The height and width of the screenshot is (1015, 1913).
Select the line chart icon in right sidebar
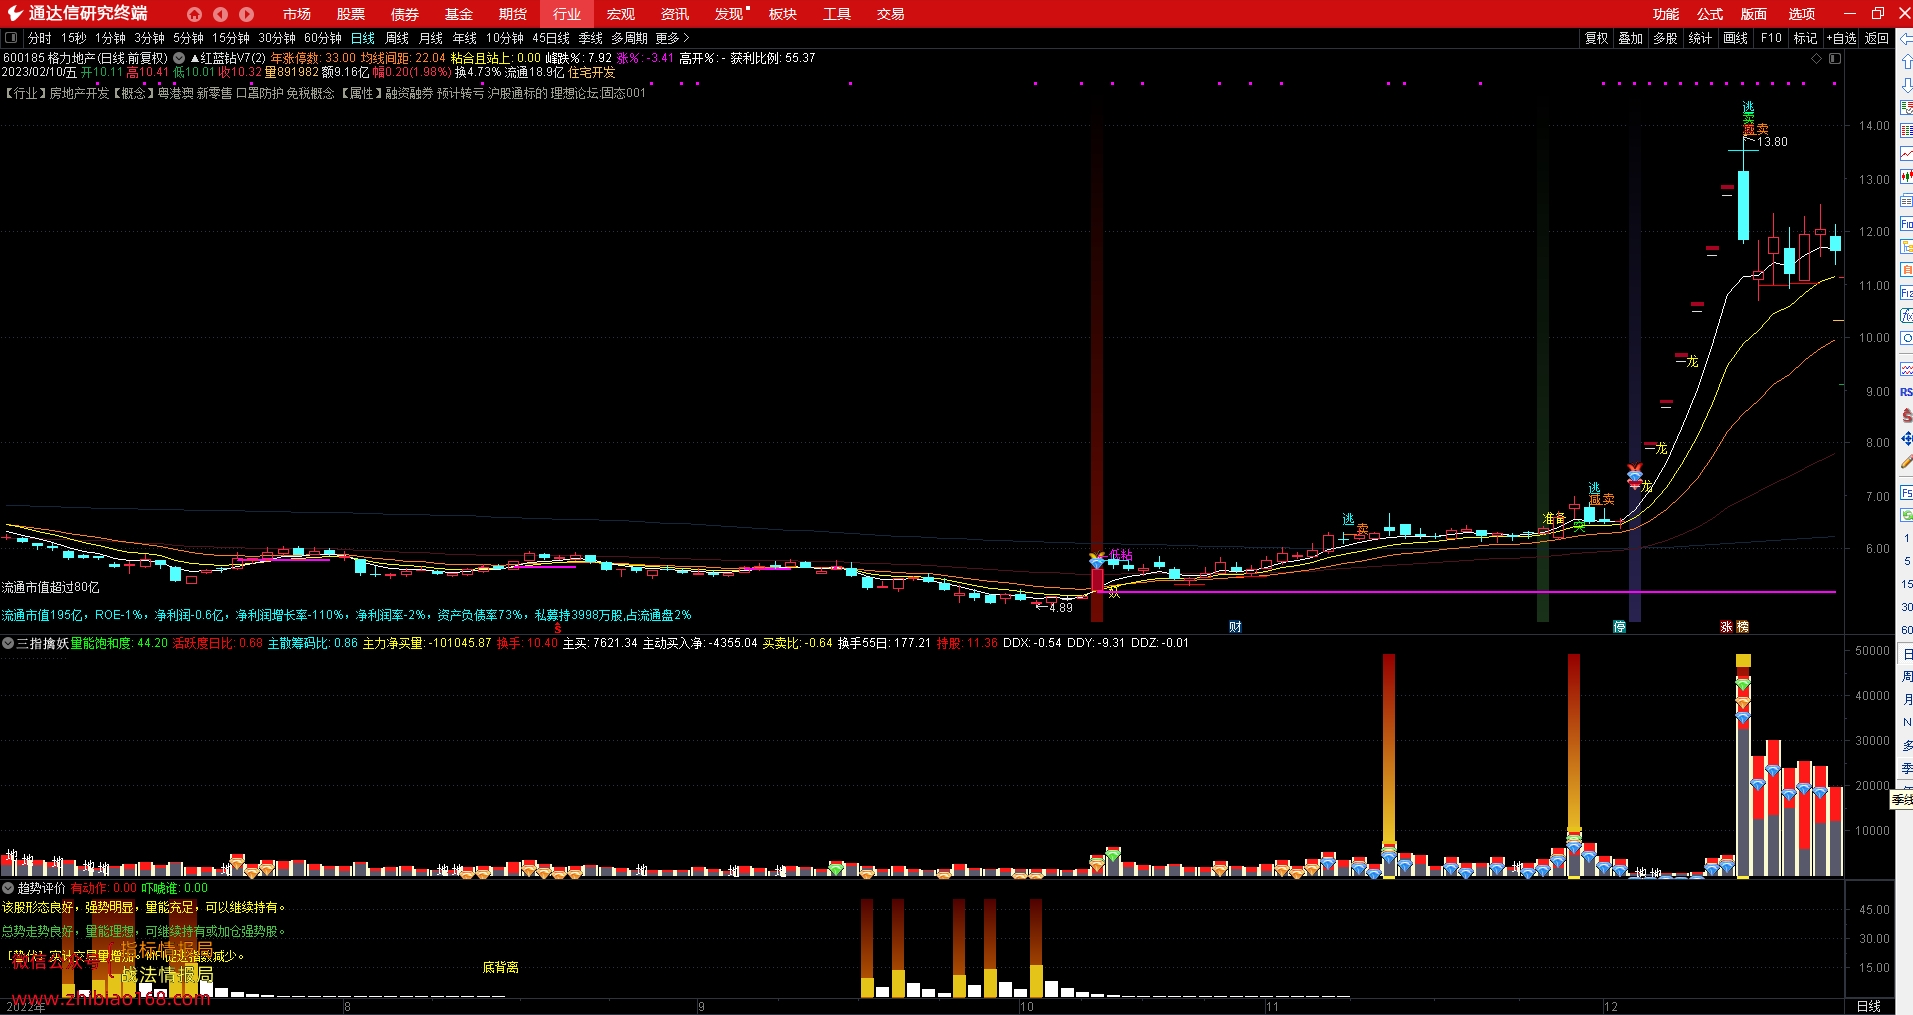[x=1906, y=154]
